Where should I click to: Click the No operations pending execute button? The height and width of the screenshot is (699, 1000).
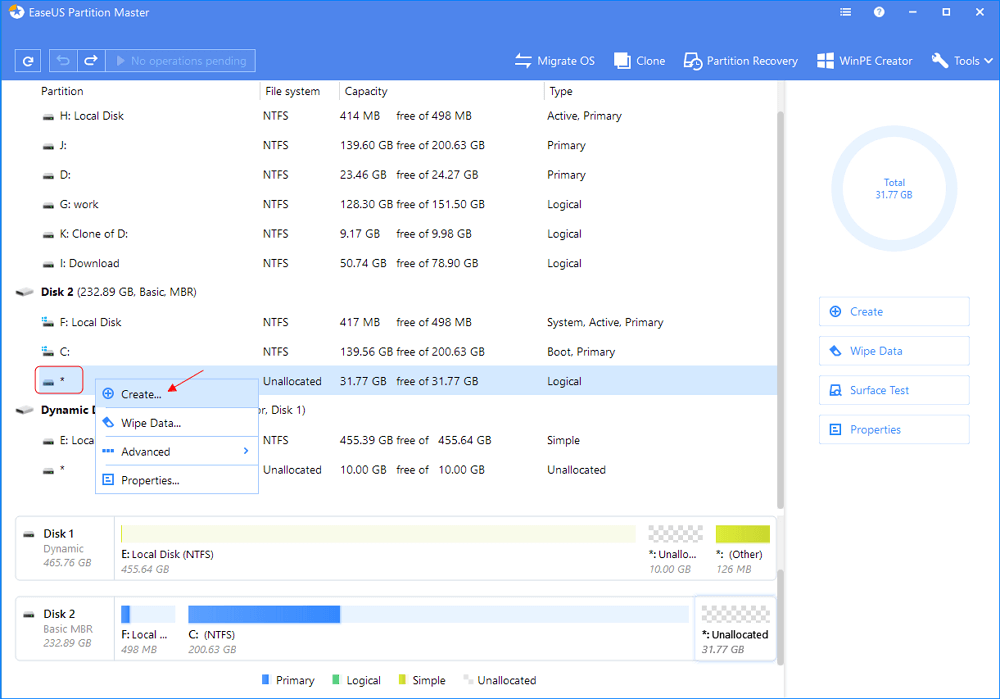pos(180,61)
